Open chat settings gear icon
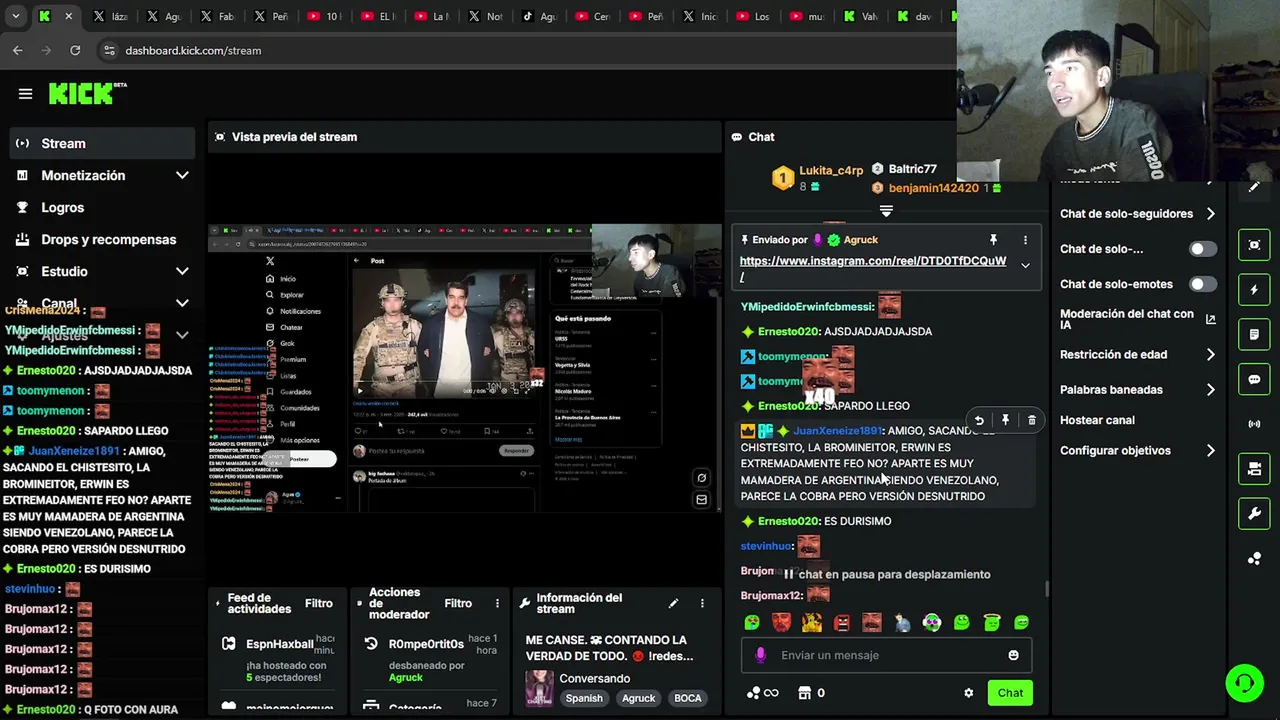Viewport: 1280px width, 720px height. (x=968, y=693)
